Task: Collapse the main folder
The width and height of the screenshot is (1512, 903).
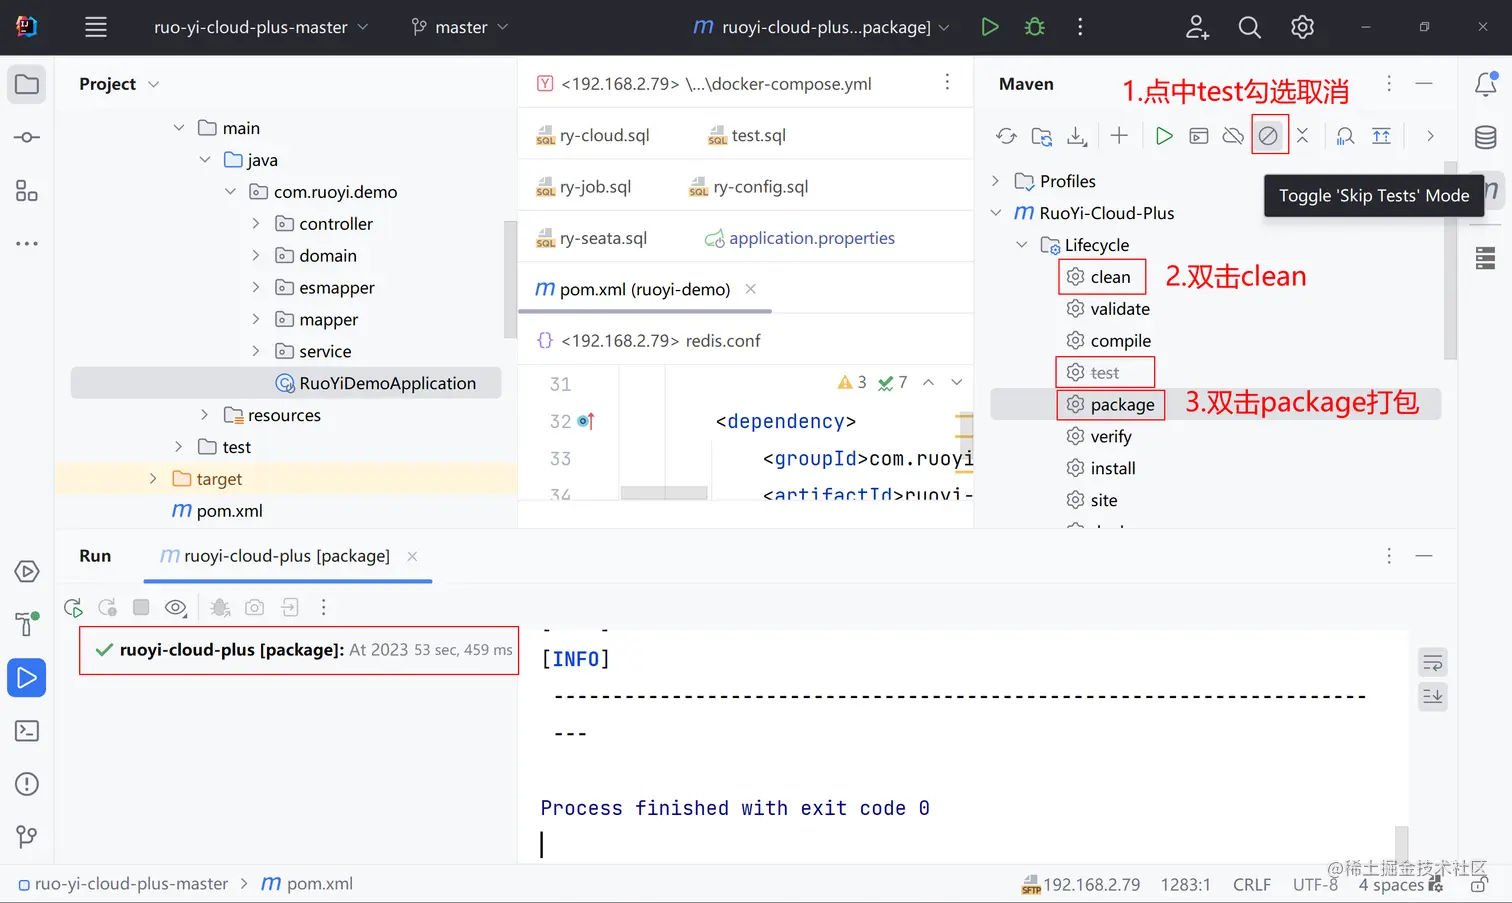Action: pyautogui.click(x=179, y=128)
